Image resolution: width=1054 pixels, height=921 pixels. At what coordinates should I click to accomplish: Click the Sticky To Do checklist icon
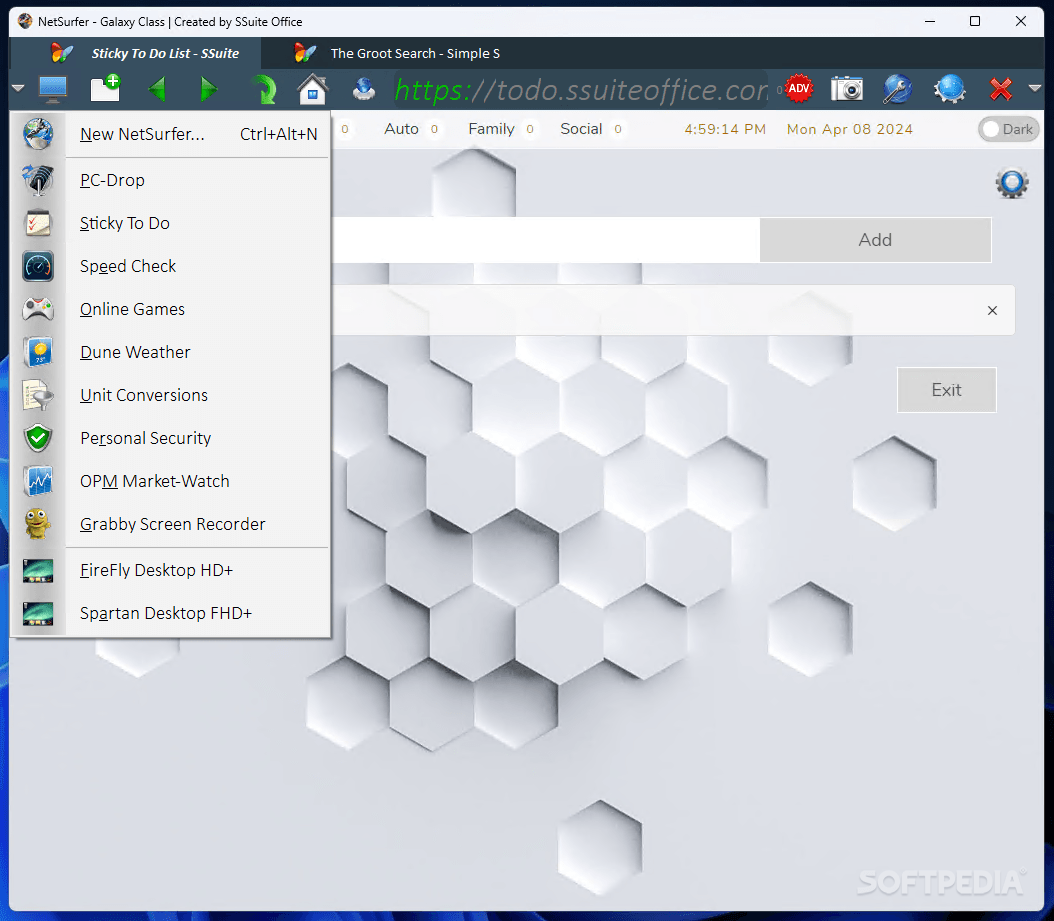[x=38, y=223]
